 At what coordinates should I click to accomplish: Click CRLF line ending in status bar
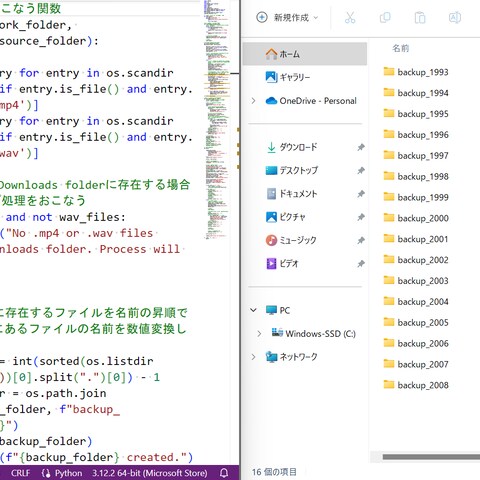tap(20, 473)
